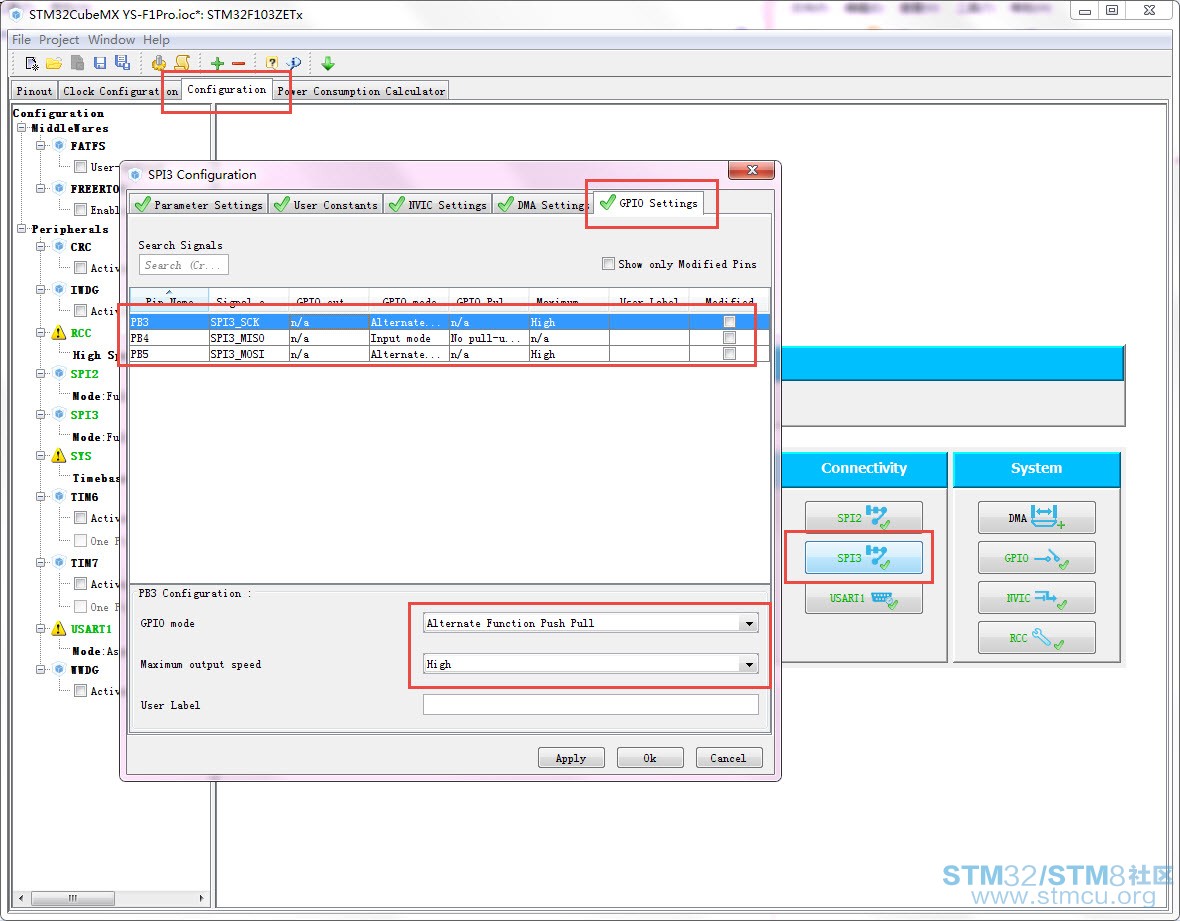Collapse the SPI2 tree node
The height and width of the screenshot is (921, 1180).
tap(41, 373)
